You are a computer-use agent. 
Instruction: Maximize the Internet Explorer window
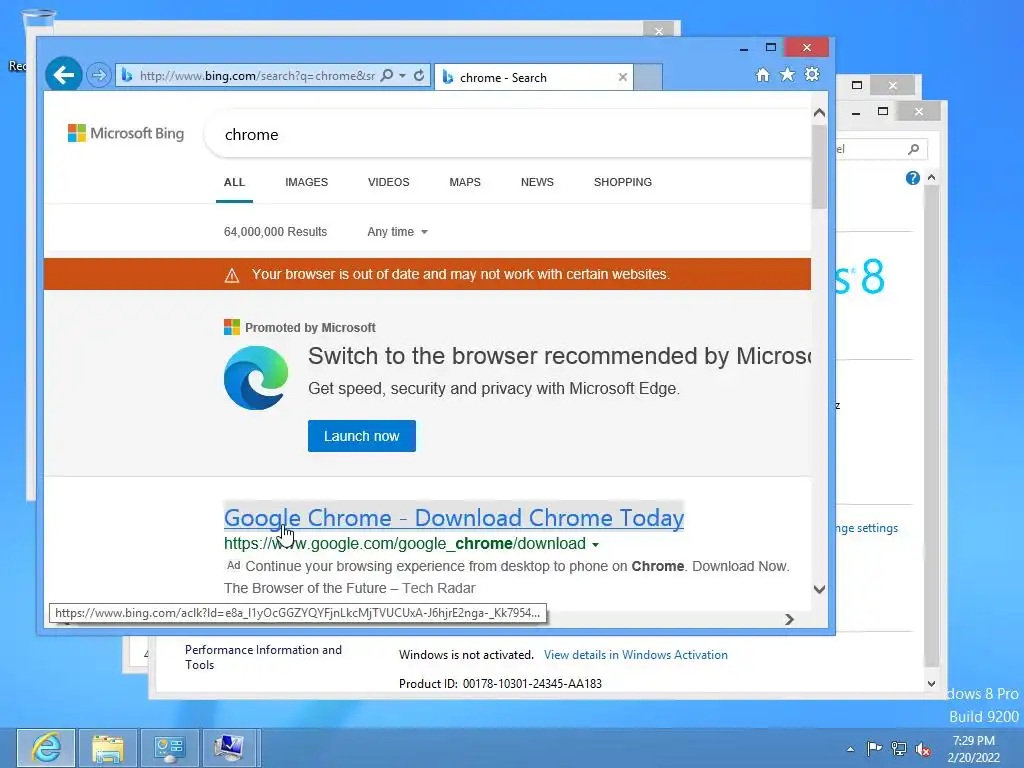click(771, 48)
